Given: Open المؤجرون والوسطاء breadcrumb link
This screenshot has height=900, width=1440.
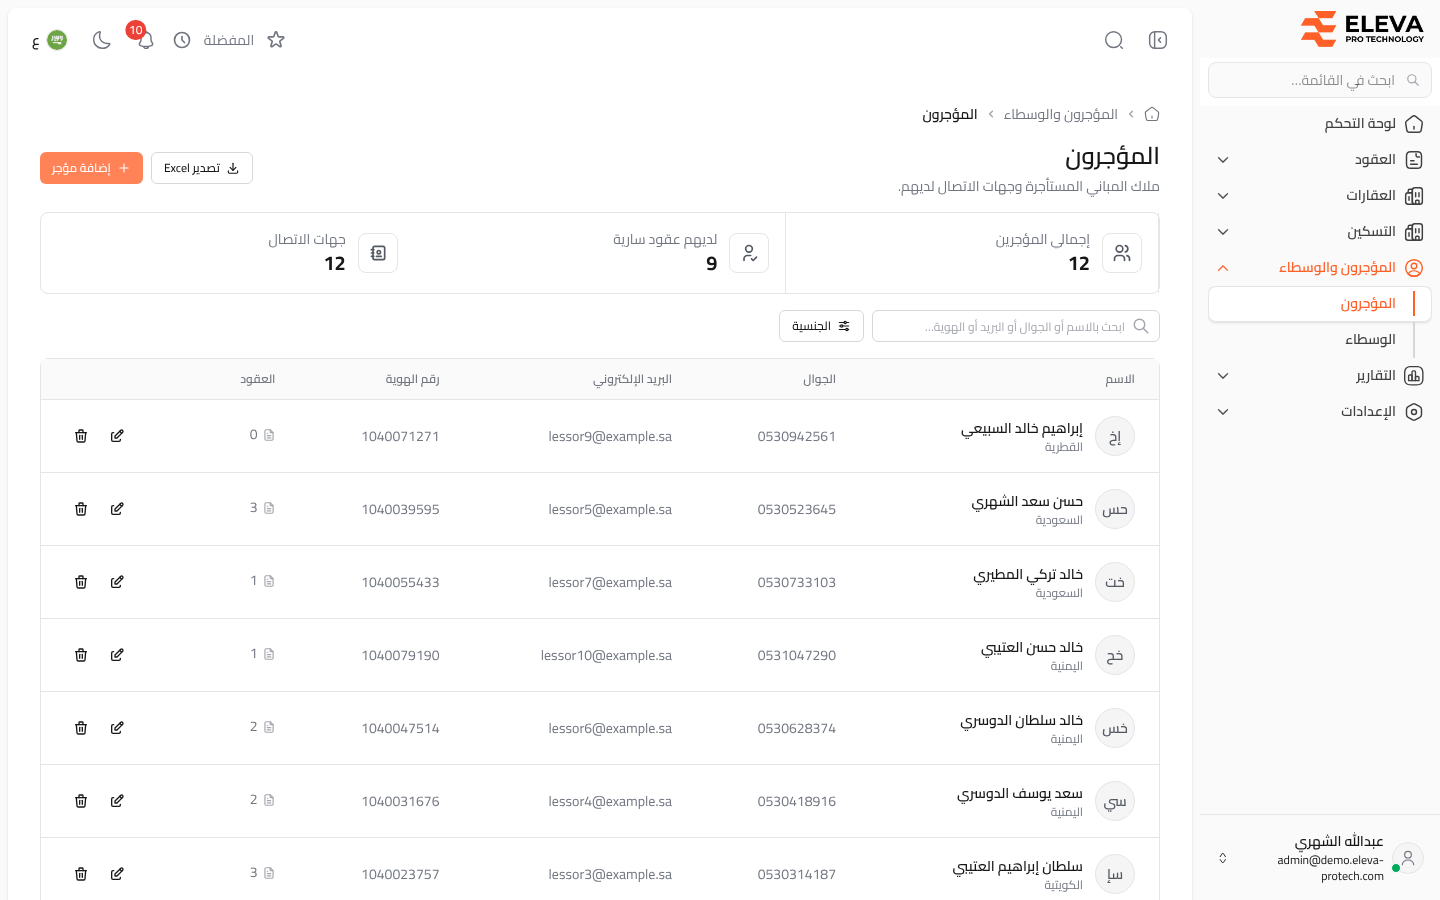Looking at the screenshot, I should tap(1060, 114).
